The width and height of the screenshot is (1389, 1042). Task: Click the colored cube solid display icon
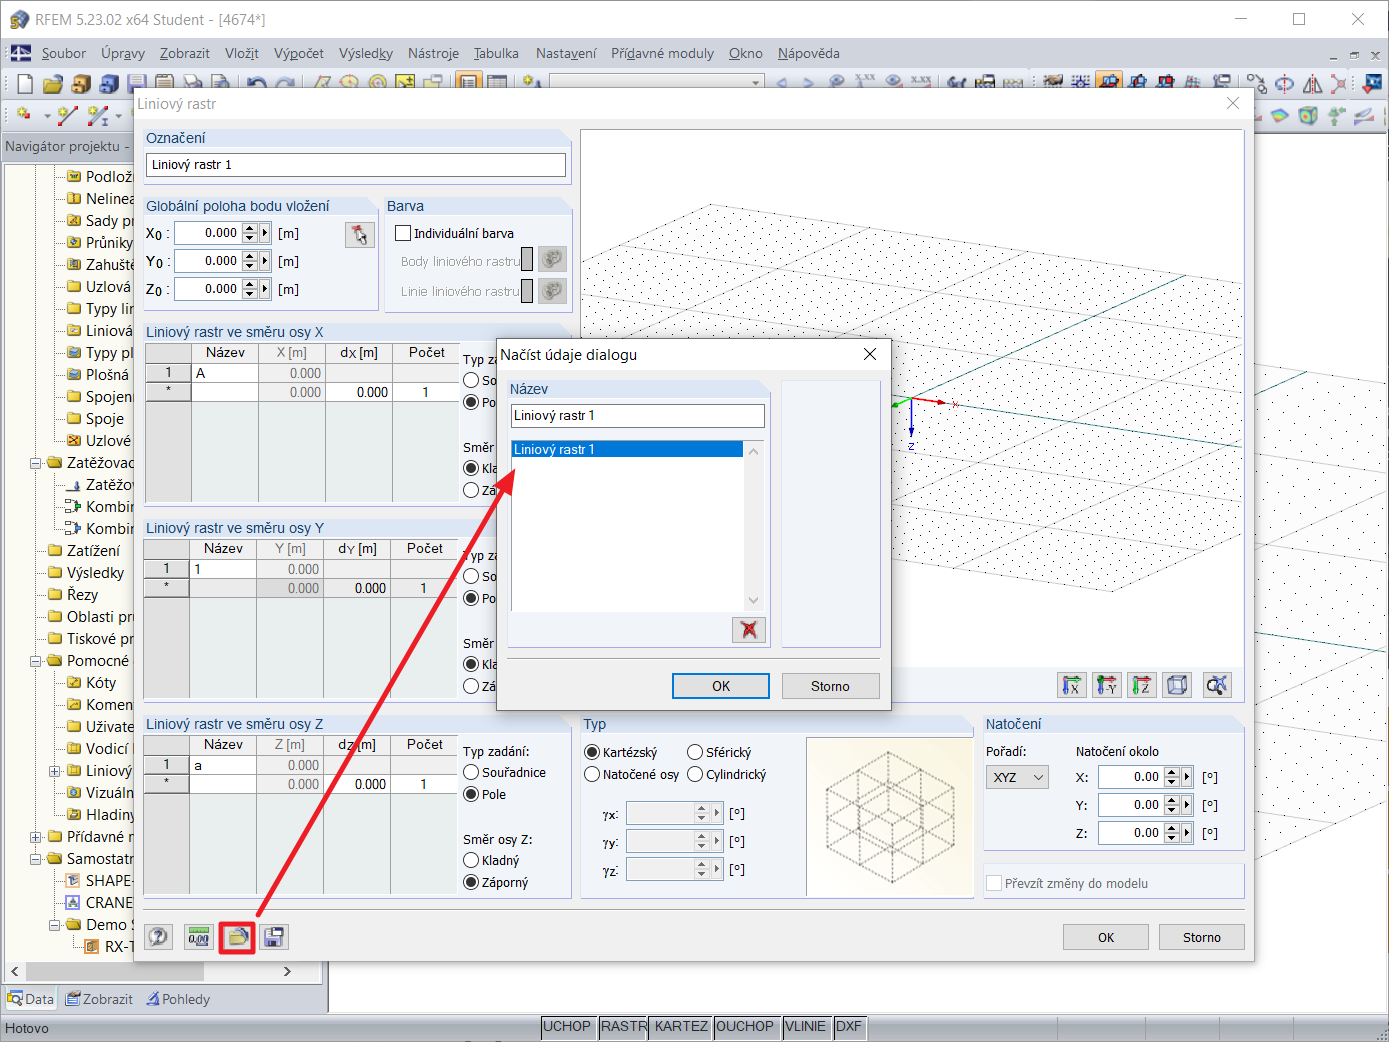[1308, 115]
